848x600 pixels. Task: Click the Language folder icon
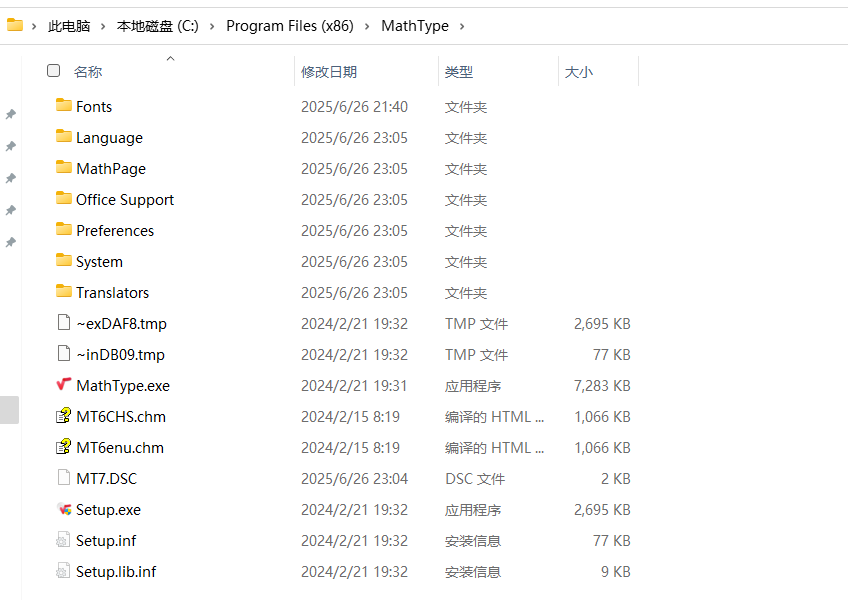pos(64,136)
